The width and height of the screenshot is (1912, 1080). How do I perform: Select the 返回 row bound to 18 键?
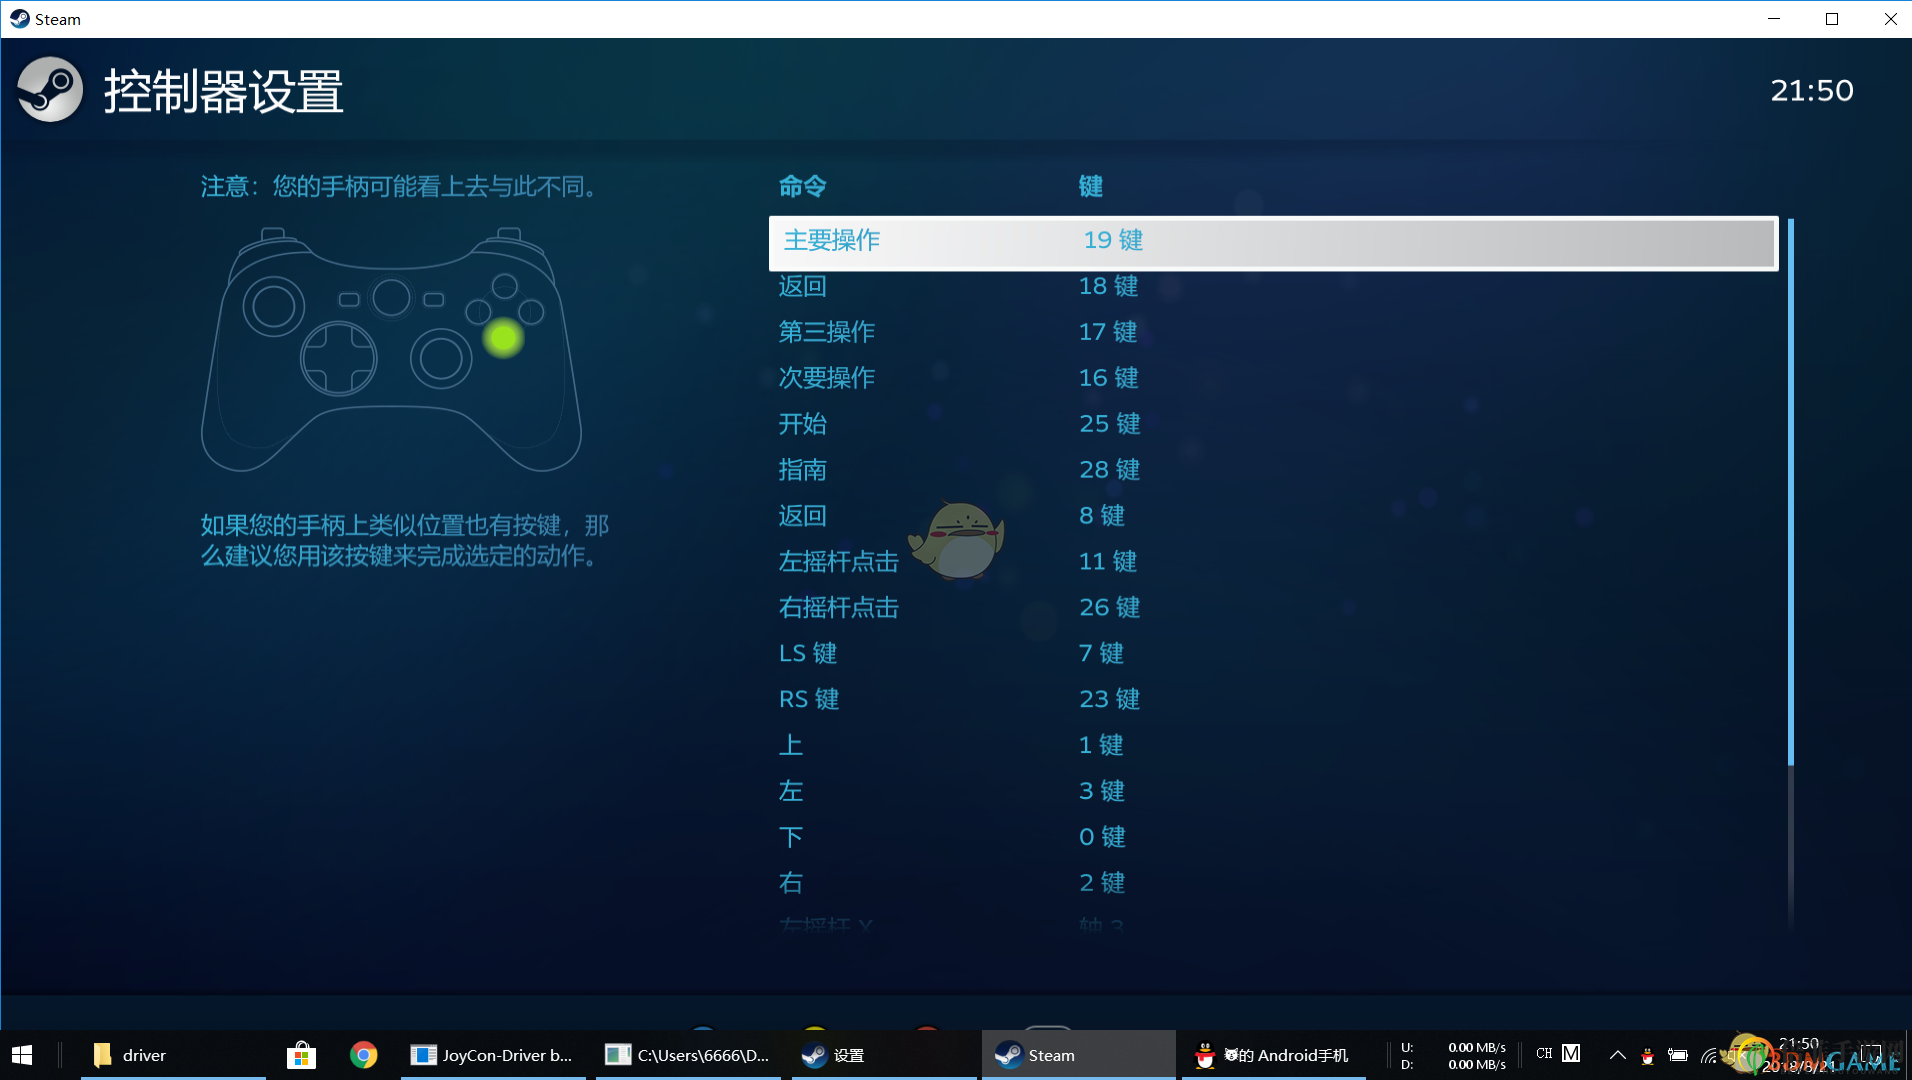coord(1272,287)
